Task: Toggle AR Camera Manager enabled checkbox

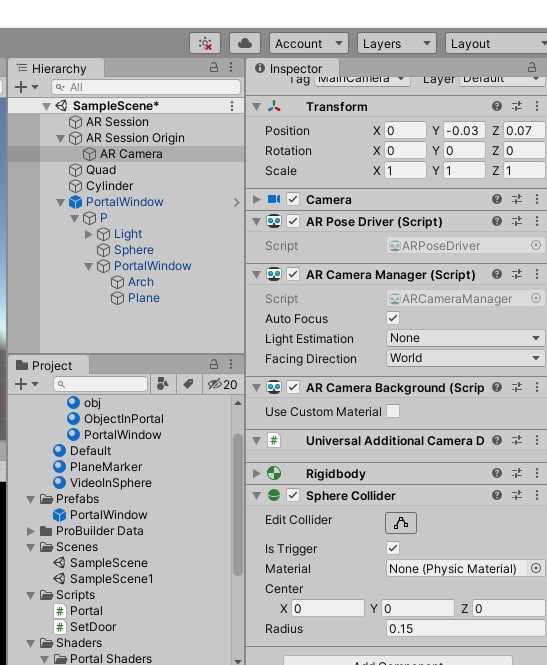Action: point(293,274)
